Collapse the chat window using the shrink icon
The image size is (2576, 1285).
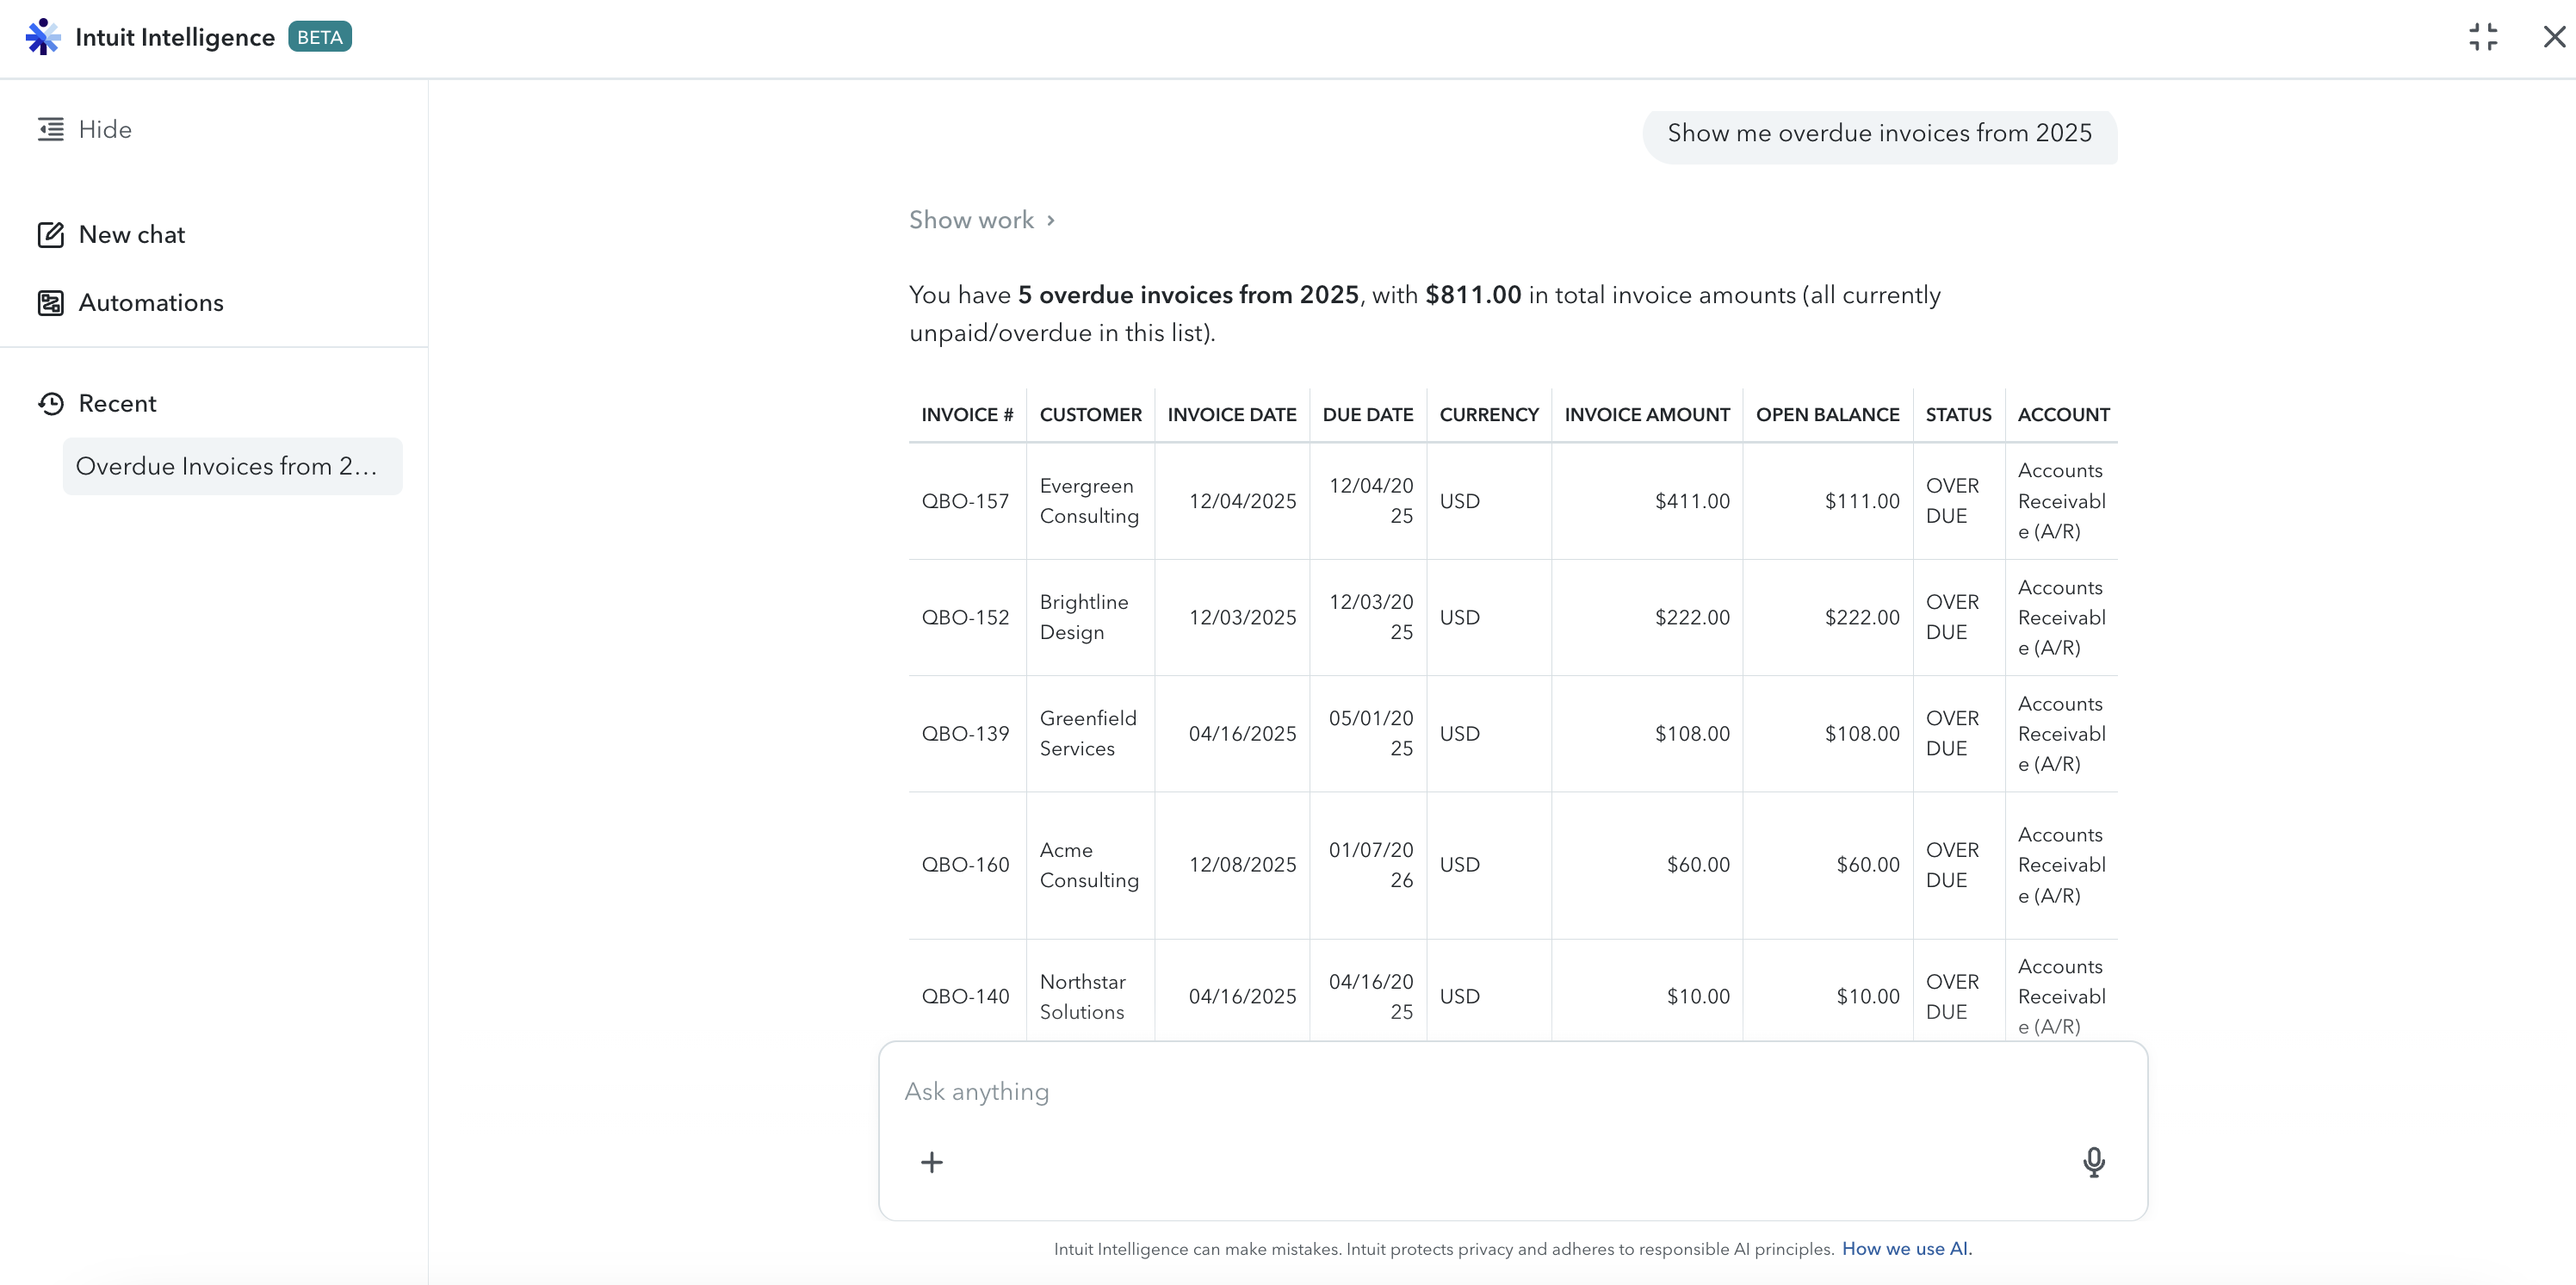click(2483, 37)
